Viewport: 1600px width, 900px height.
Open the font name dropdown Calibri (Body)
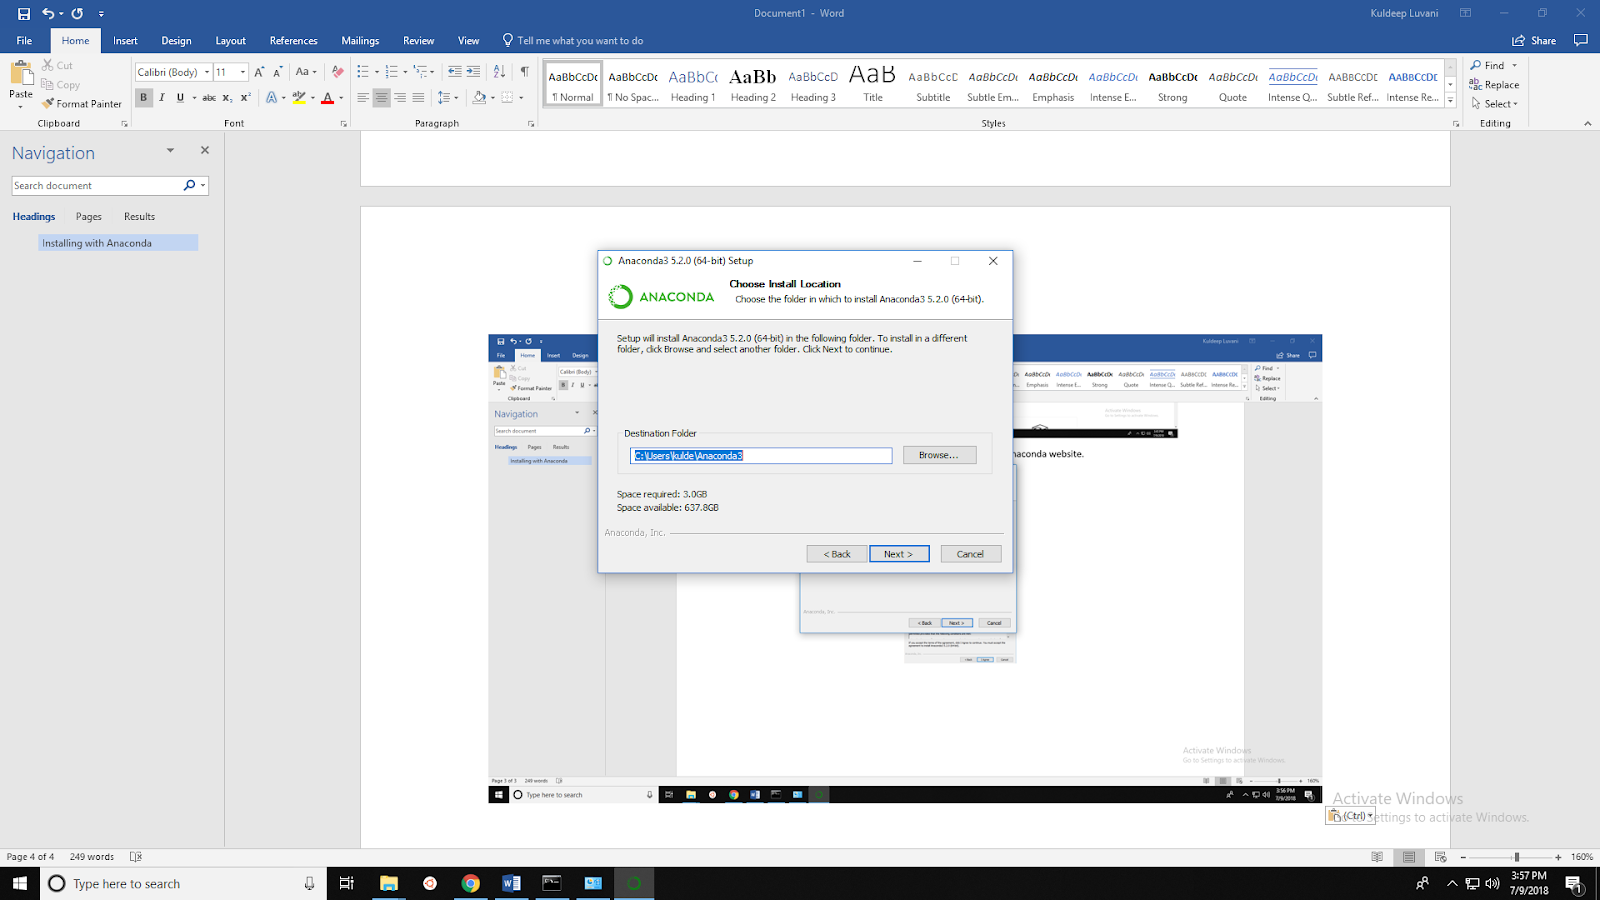pyautogui.click(x=207, y=72)
